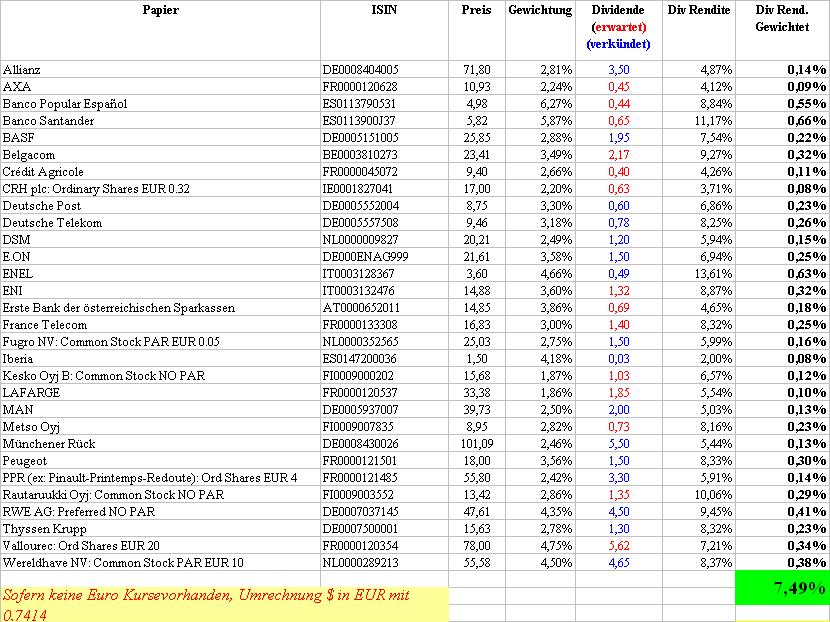Select the ISIN column header
Screen dimensions: 830x622
click(x=384, y=30)
